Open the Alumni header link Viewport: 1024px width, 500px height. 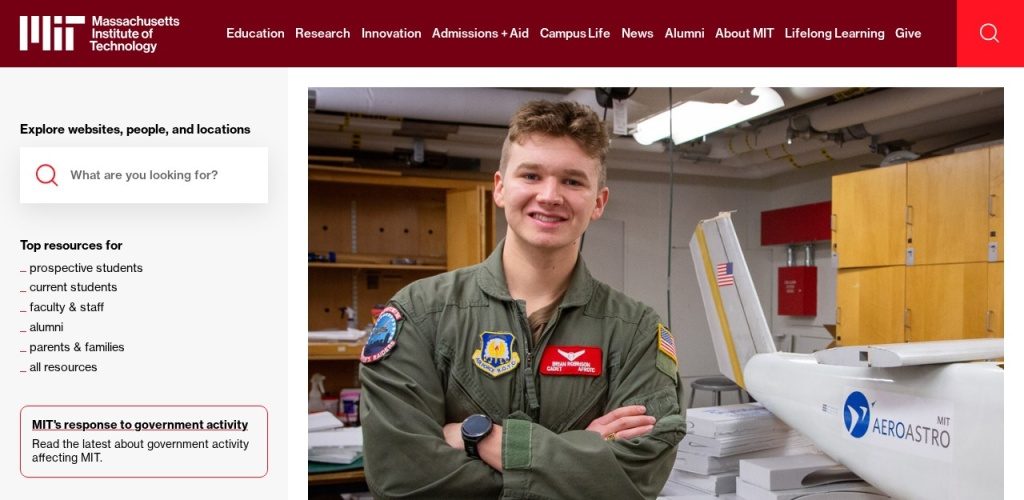pyautogui.click(x=684, y=33)
